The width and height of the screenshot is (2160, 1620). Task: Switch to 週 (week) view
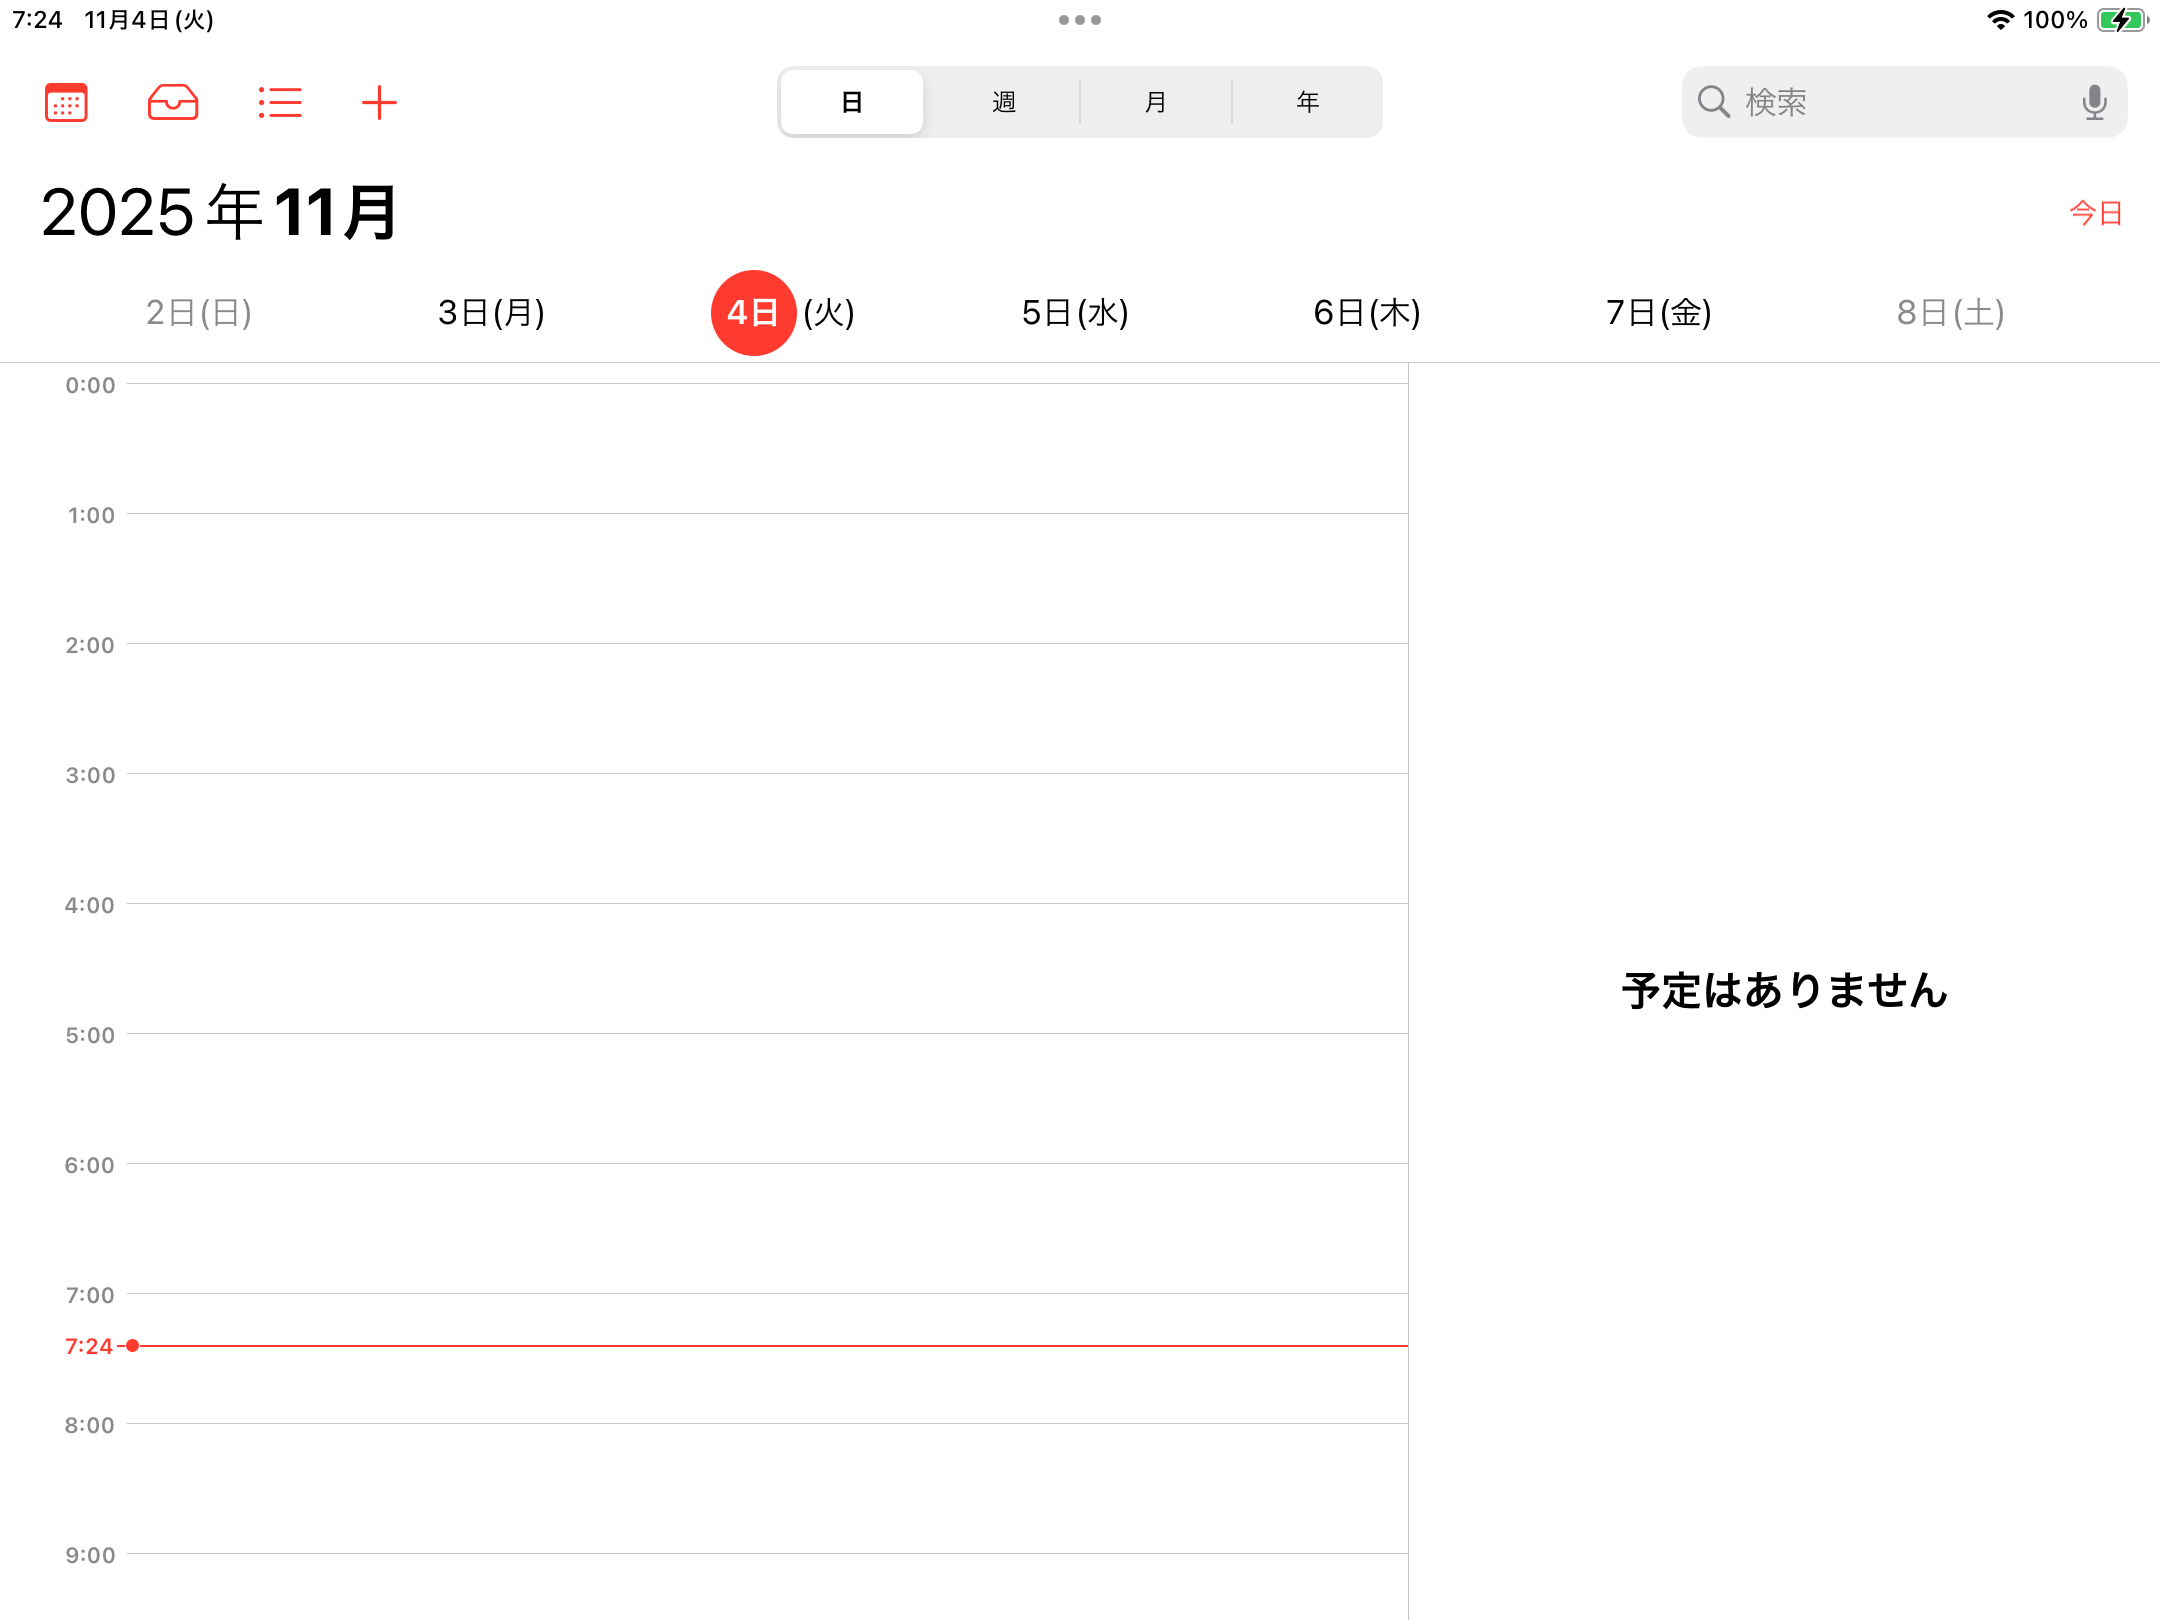1004,102
